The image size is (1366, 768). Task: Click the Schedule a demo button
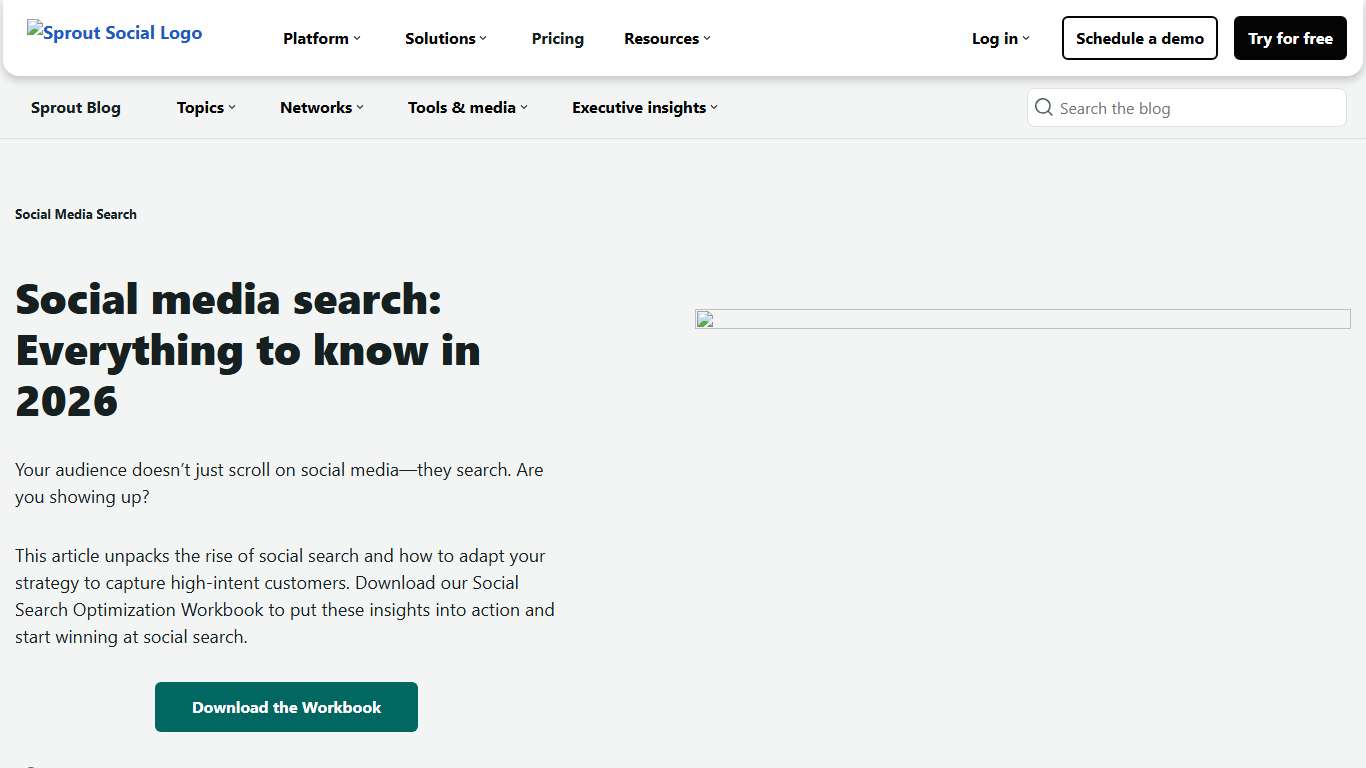1139,38
